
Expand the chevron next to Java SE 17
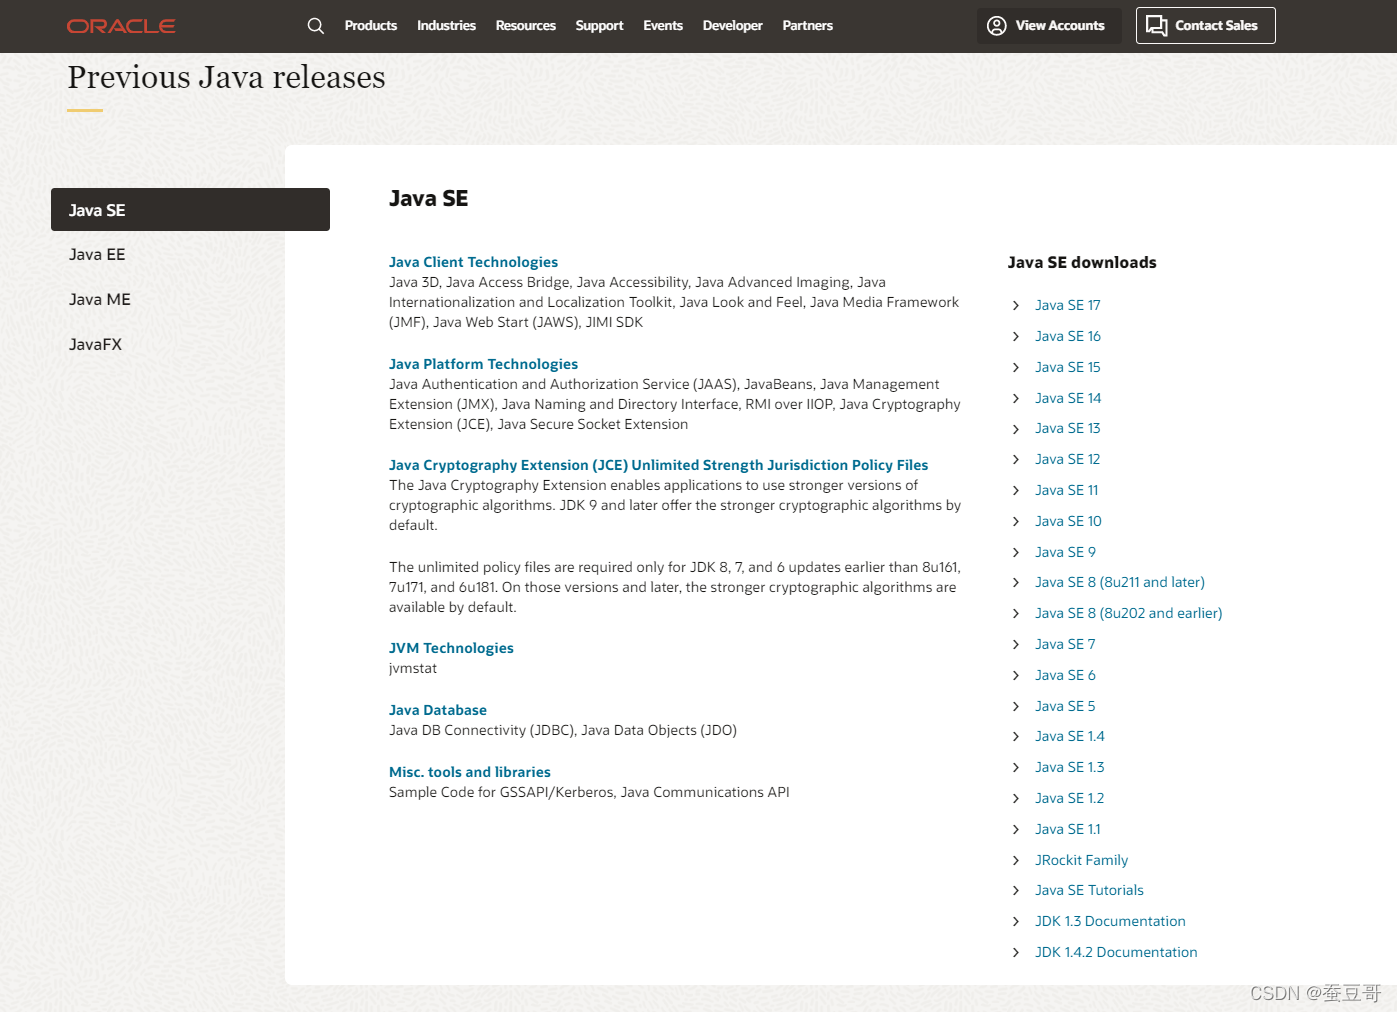(x=1015, y=305)
